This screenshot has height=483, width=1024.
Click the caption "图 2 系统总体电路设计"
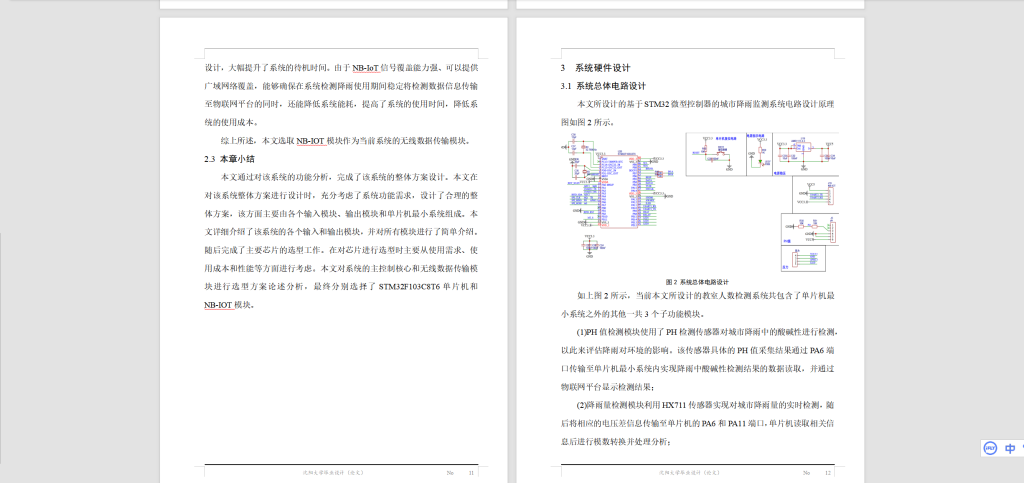pyautogui.click(x=697, y=282)
